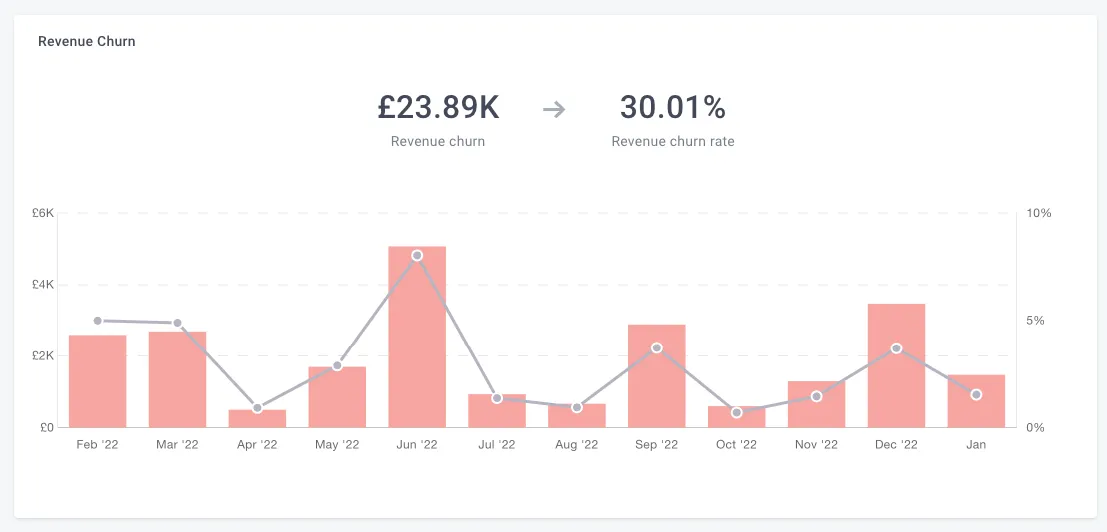Click the Revenue Churn card title
The height and width of the screenshot is (532, 1107).
click(87, 42)
